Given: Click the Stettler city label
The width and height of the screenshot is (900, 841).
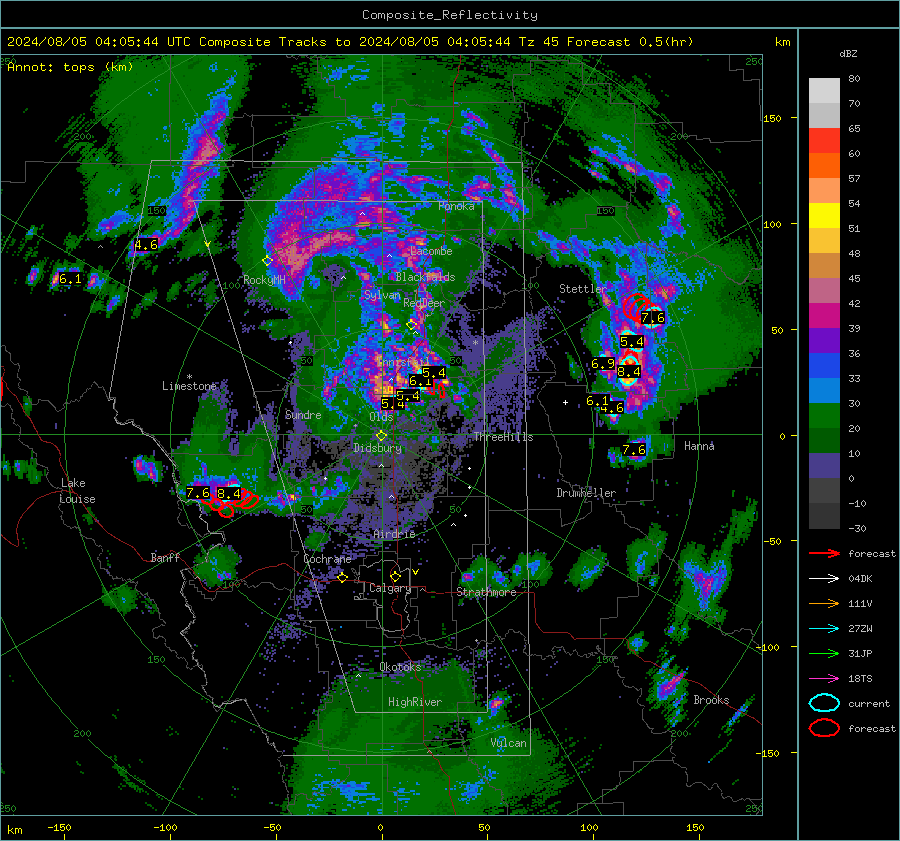Looking at the screenshot, I should click(x=583, y=289).
